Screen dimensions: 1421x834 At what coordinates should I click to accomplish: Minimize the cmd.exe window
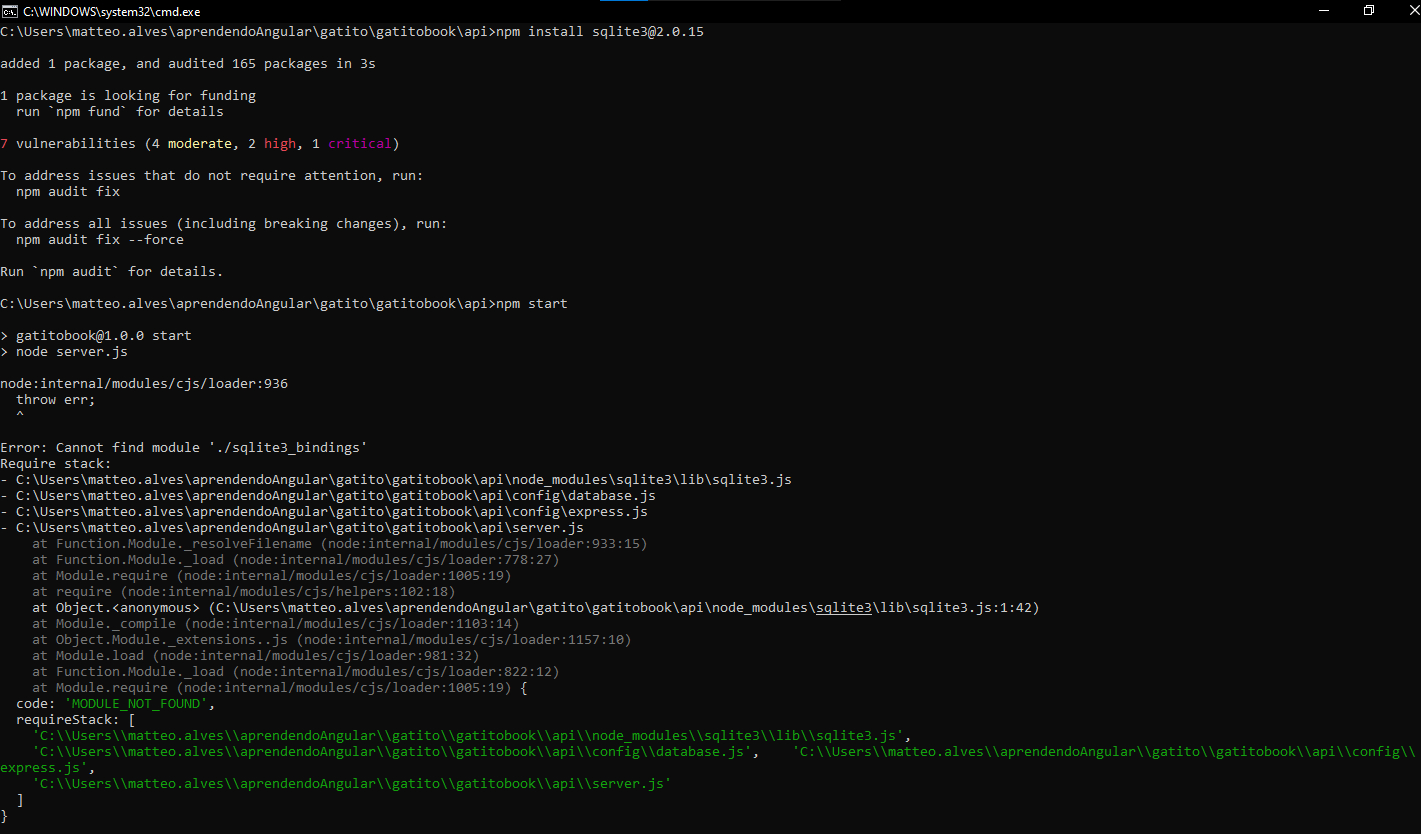click(x=1323, y=10)
